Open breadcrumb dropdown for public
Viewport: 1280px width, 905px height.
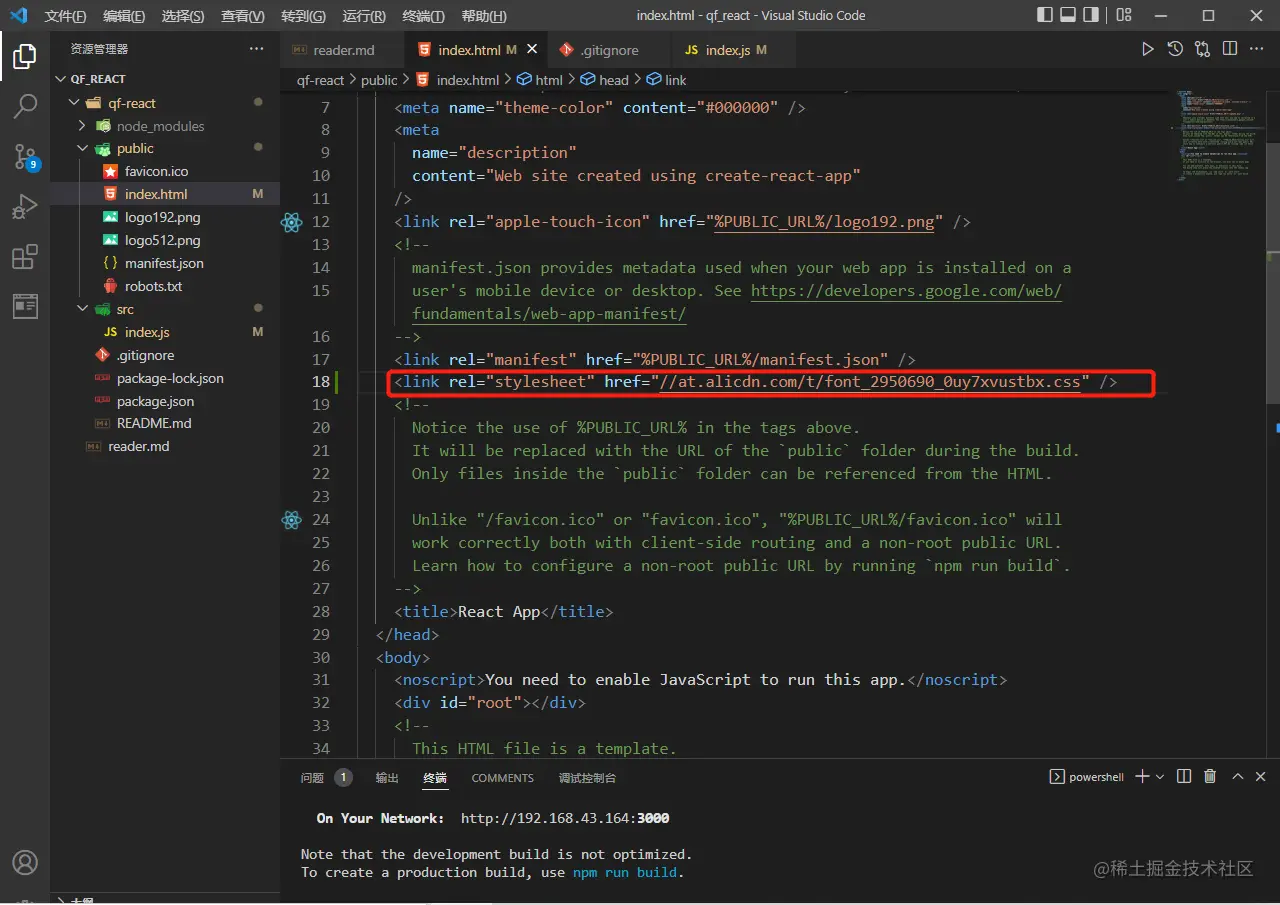[379, 80]
